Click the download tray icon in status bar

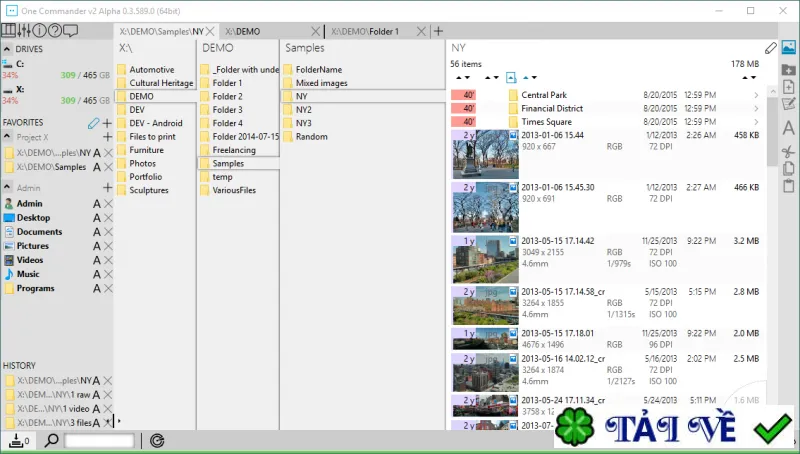click(16, 441)
